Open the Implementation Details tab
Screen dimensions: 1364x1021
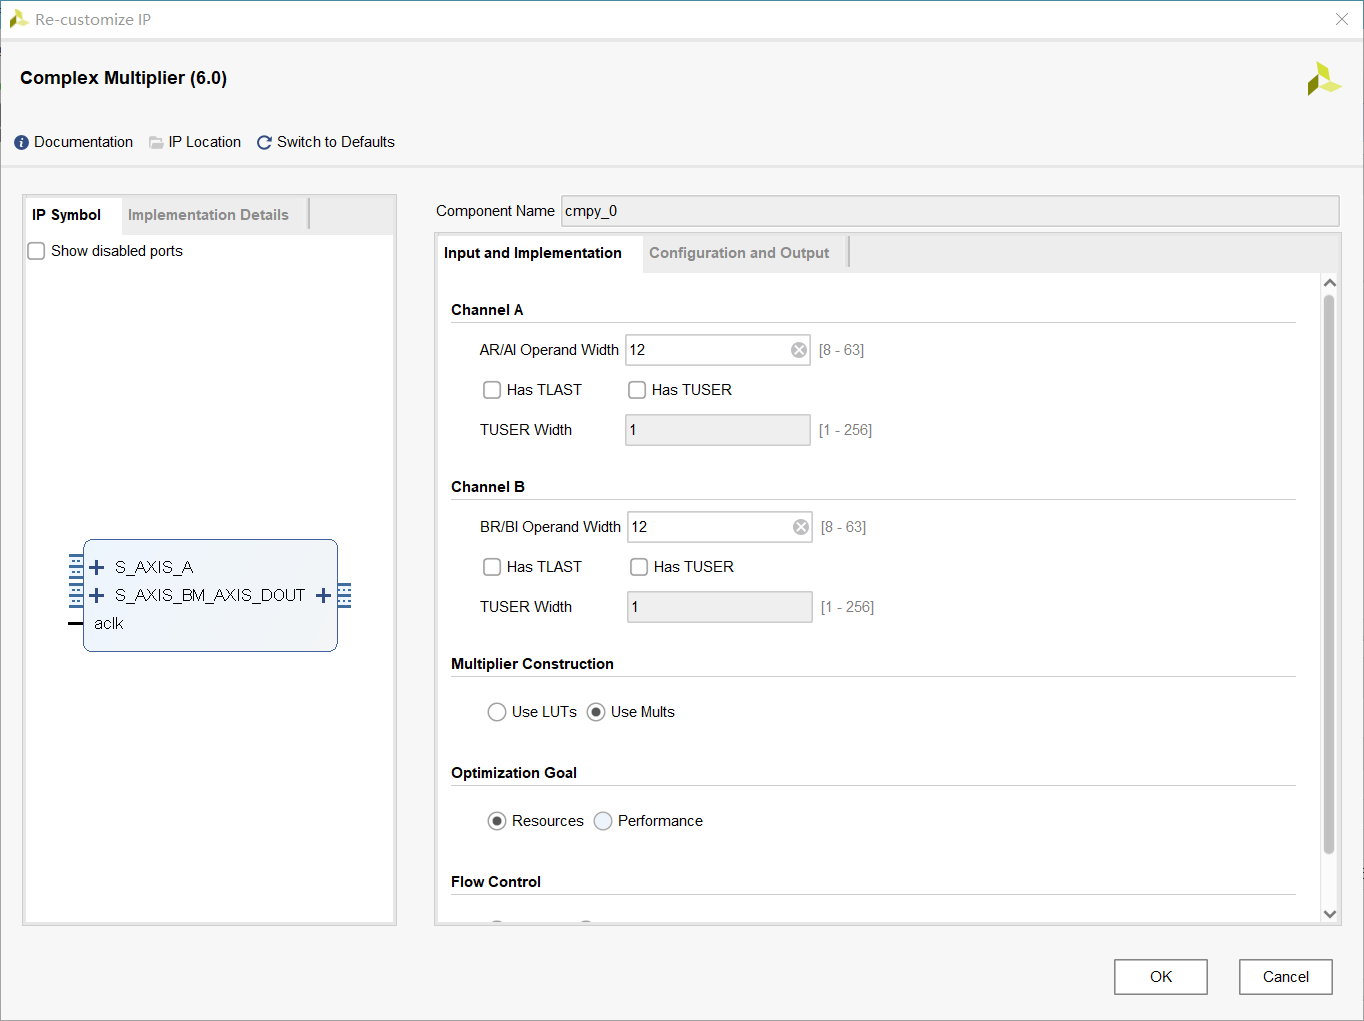point(208,215)
